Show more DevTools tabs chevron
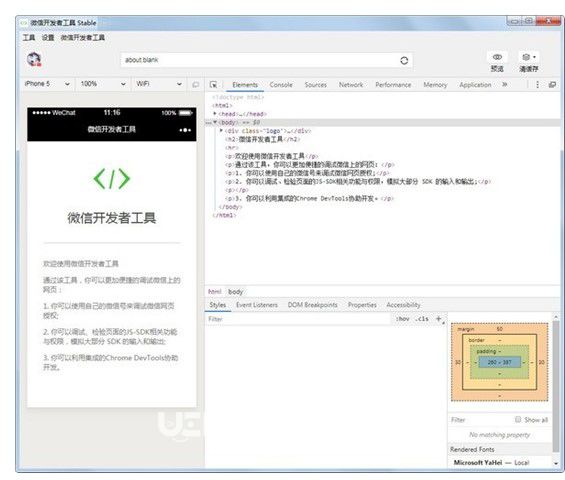 (504, 84)
